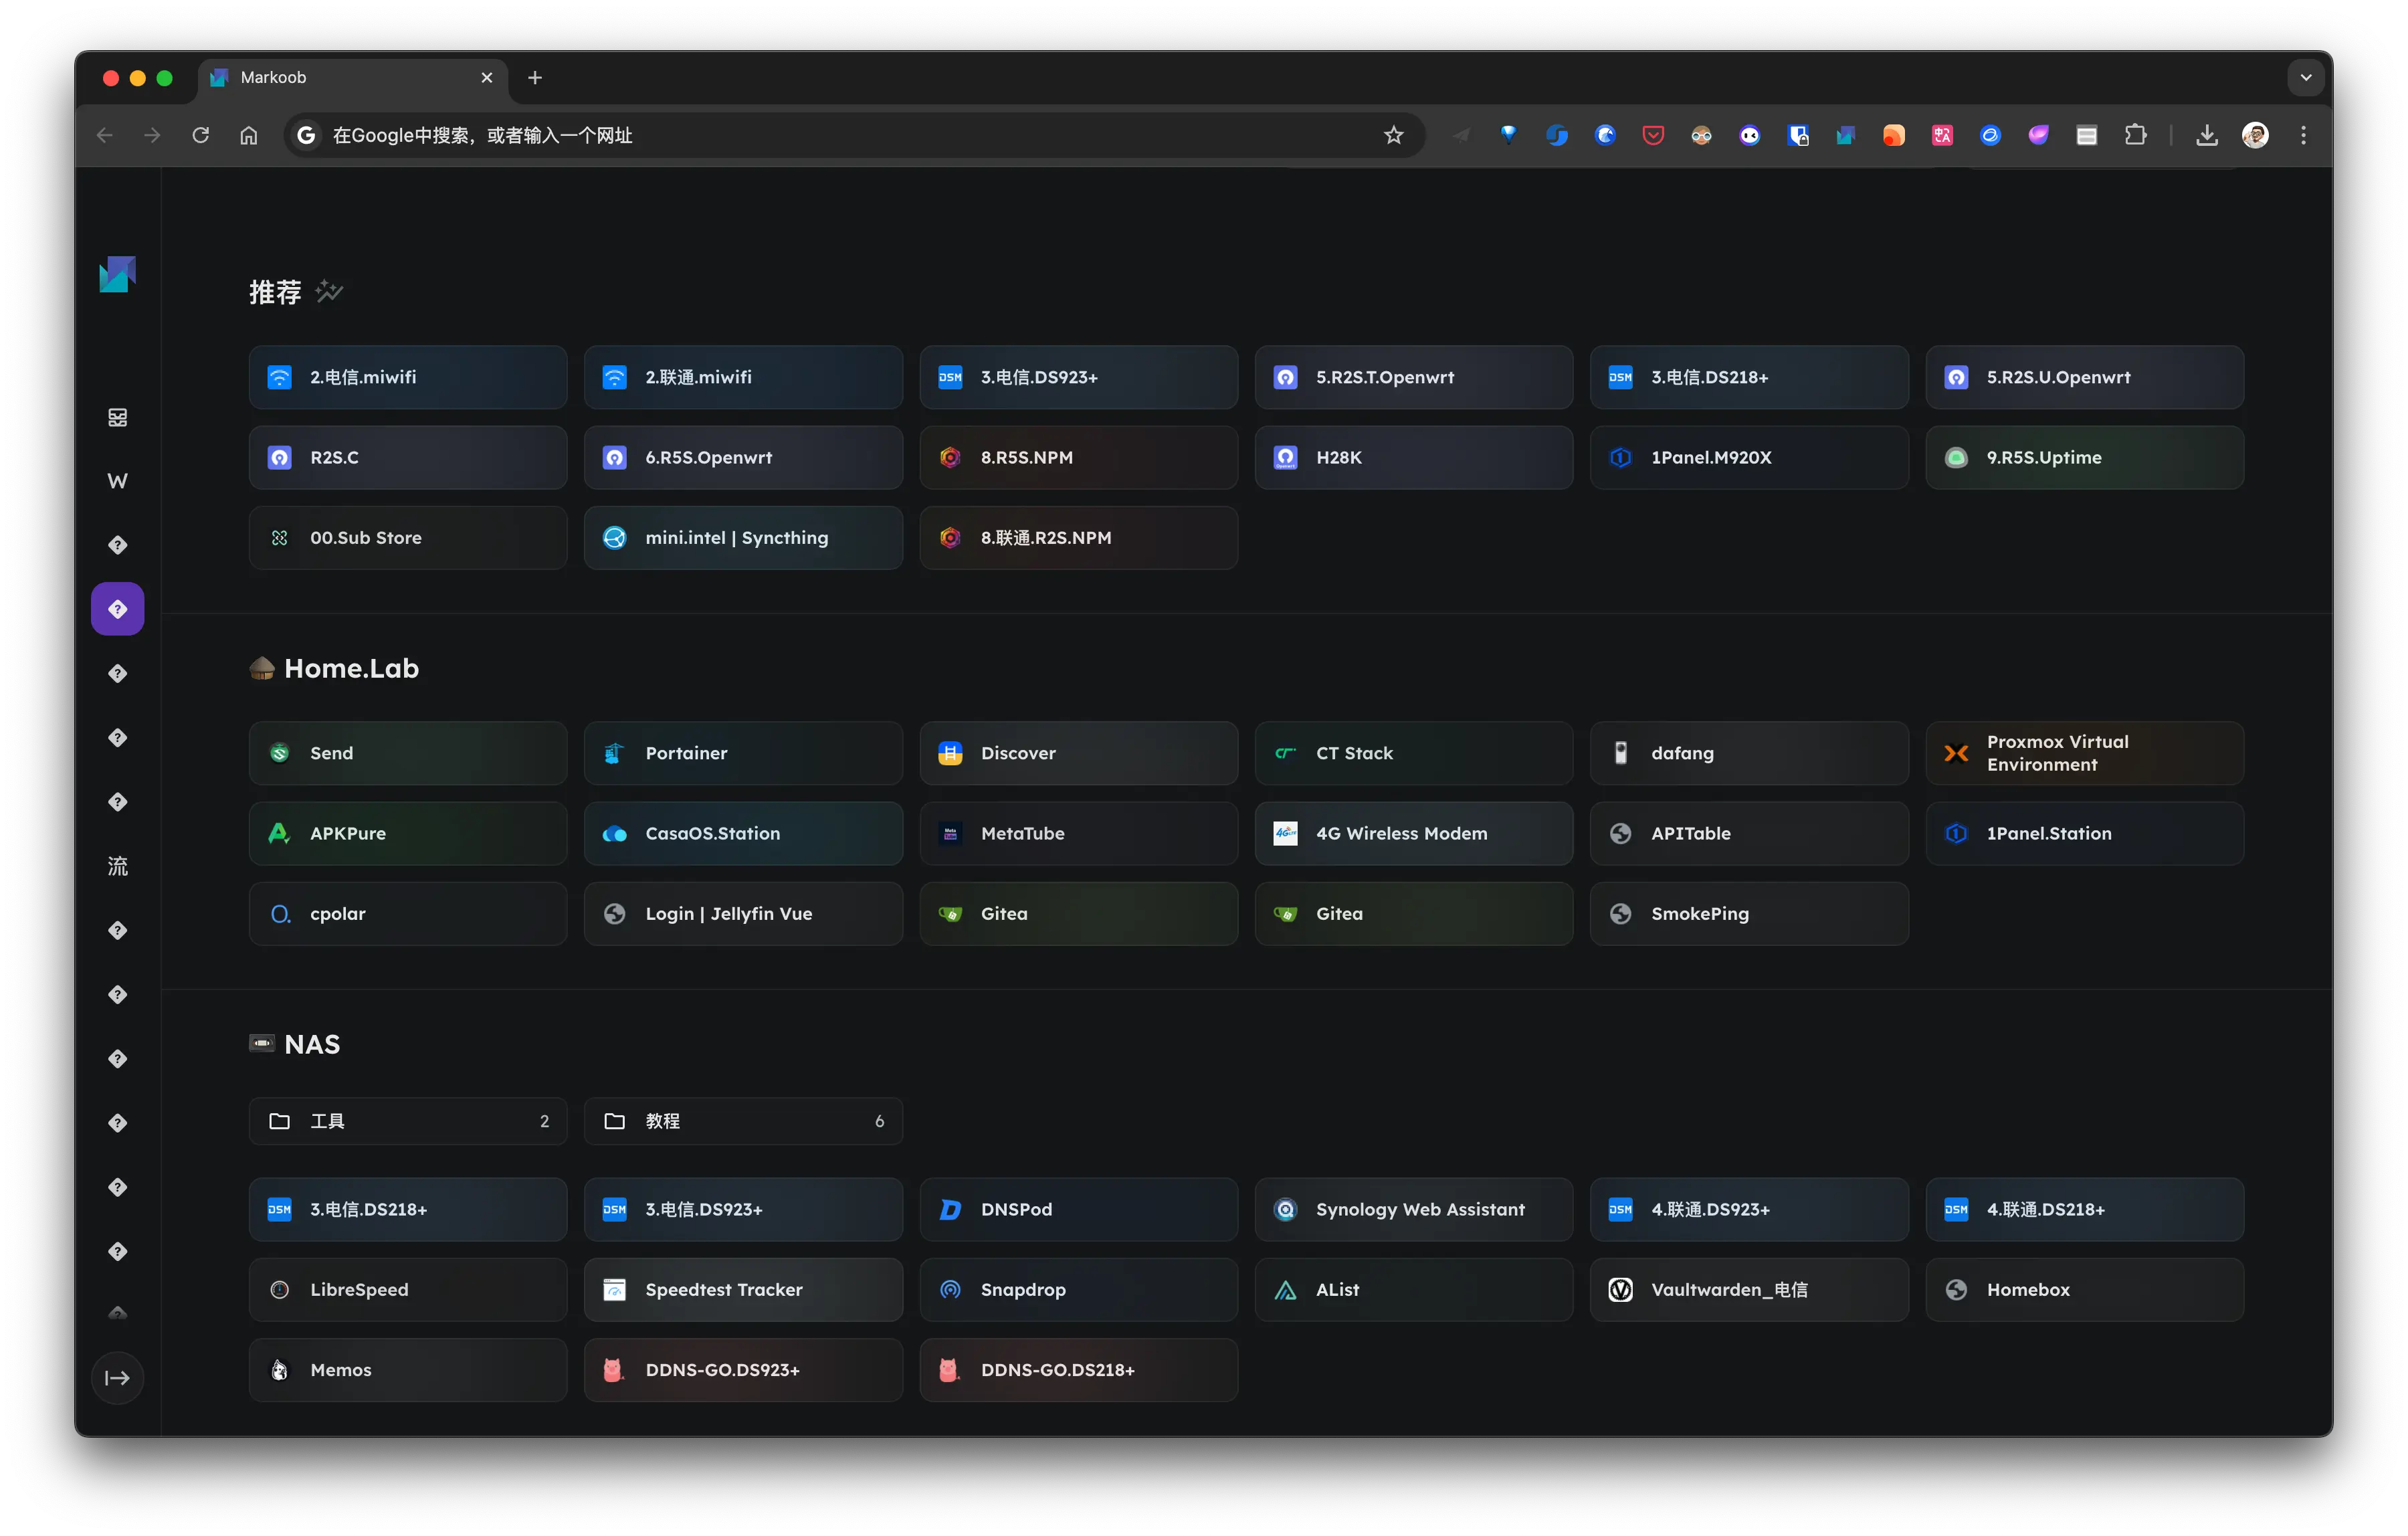Open the tab search dropdown chevron

pos(2305,77)
